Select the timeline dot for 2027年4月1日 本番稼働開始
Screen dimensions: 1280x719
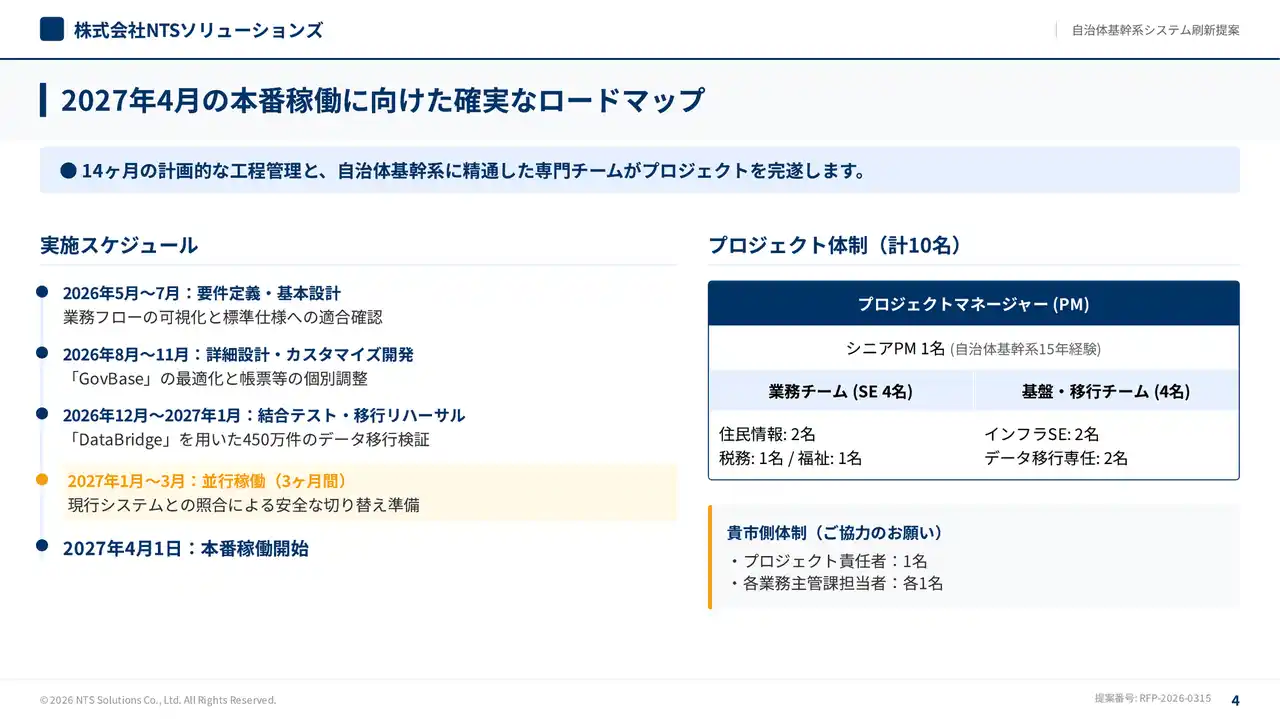[x=42, y=545]
